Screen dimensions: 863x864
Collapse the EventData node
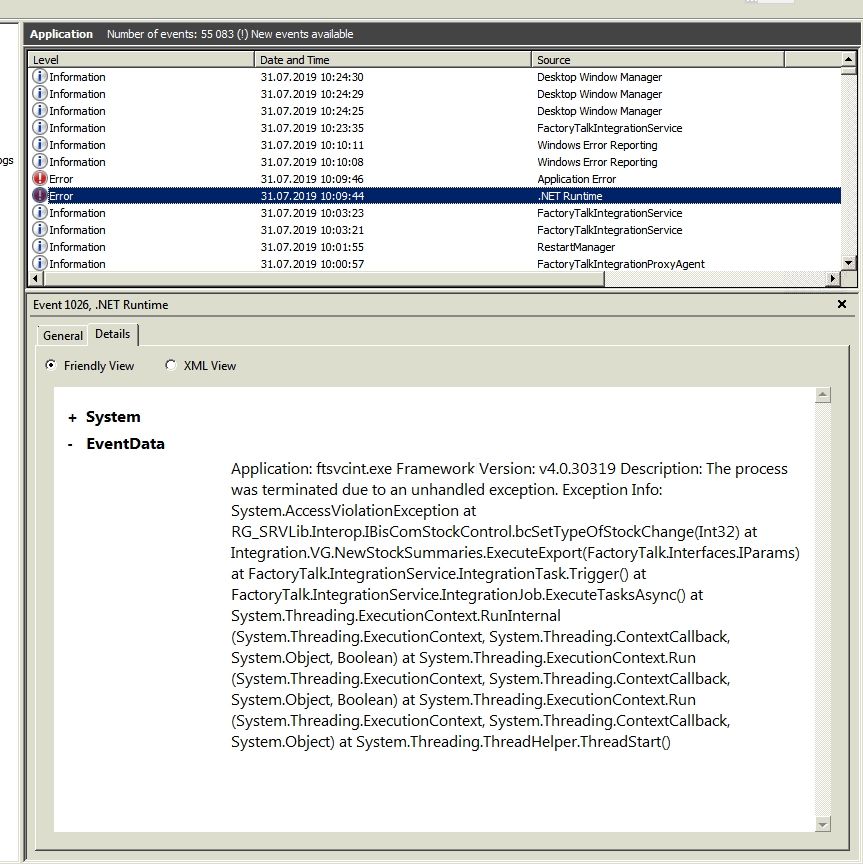coord(70,445)
